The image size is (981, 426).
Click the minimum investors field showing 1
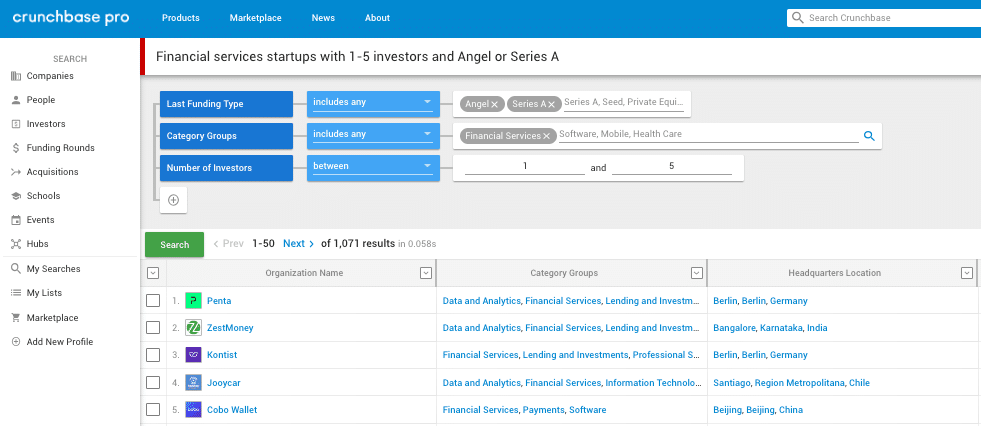525,167
